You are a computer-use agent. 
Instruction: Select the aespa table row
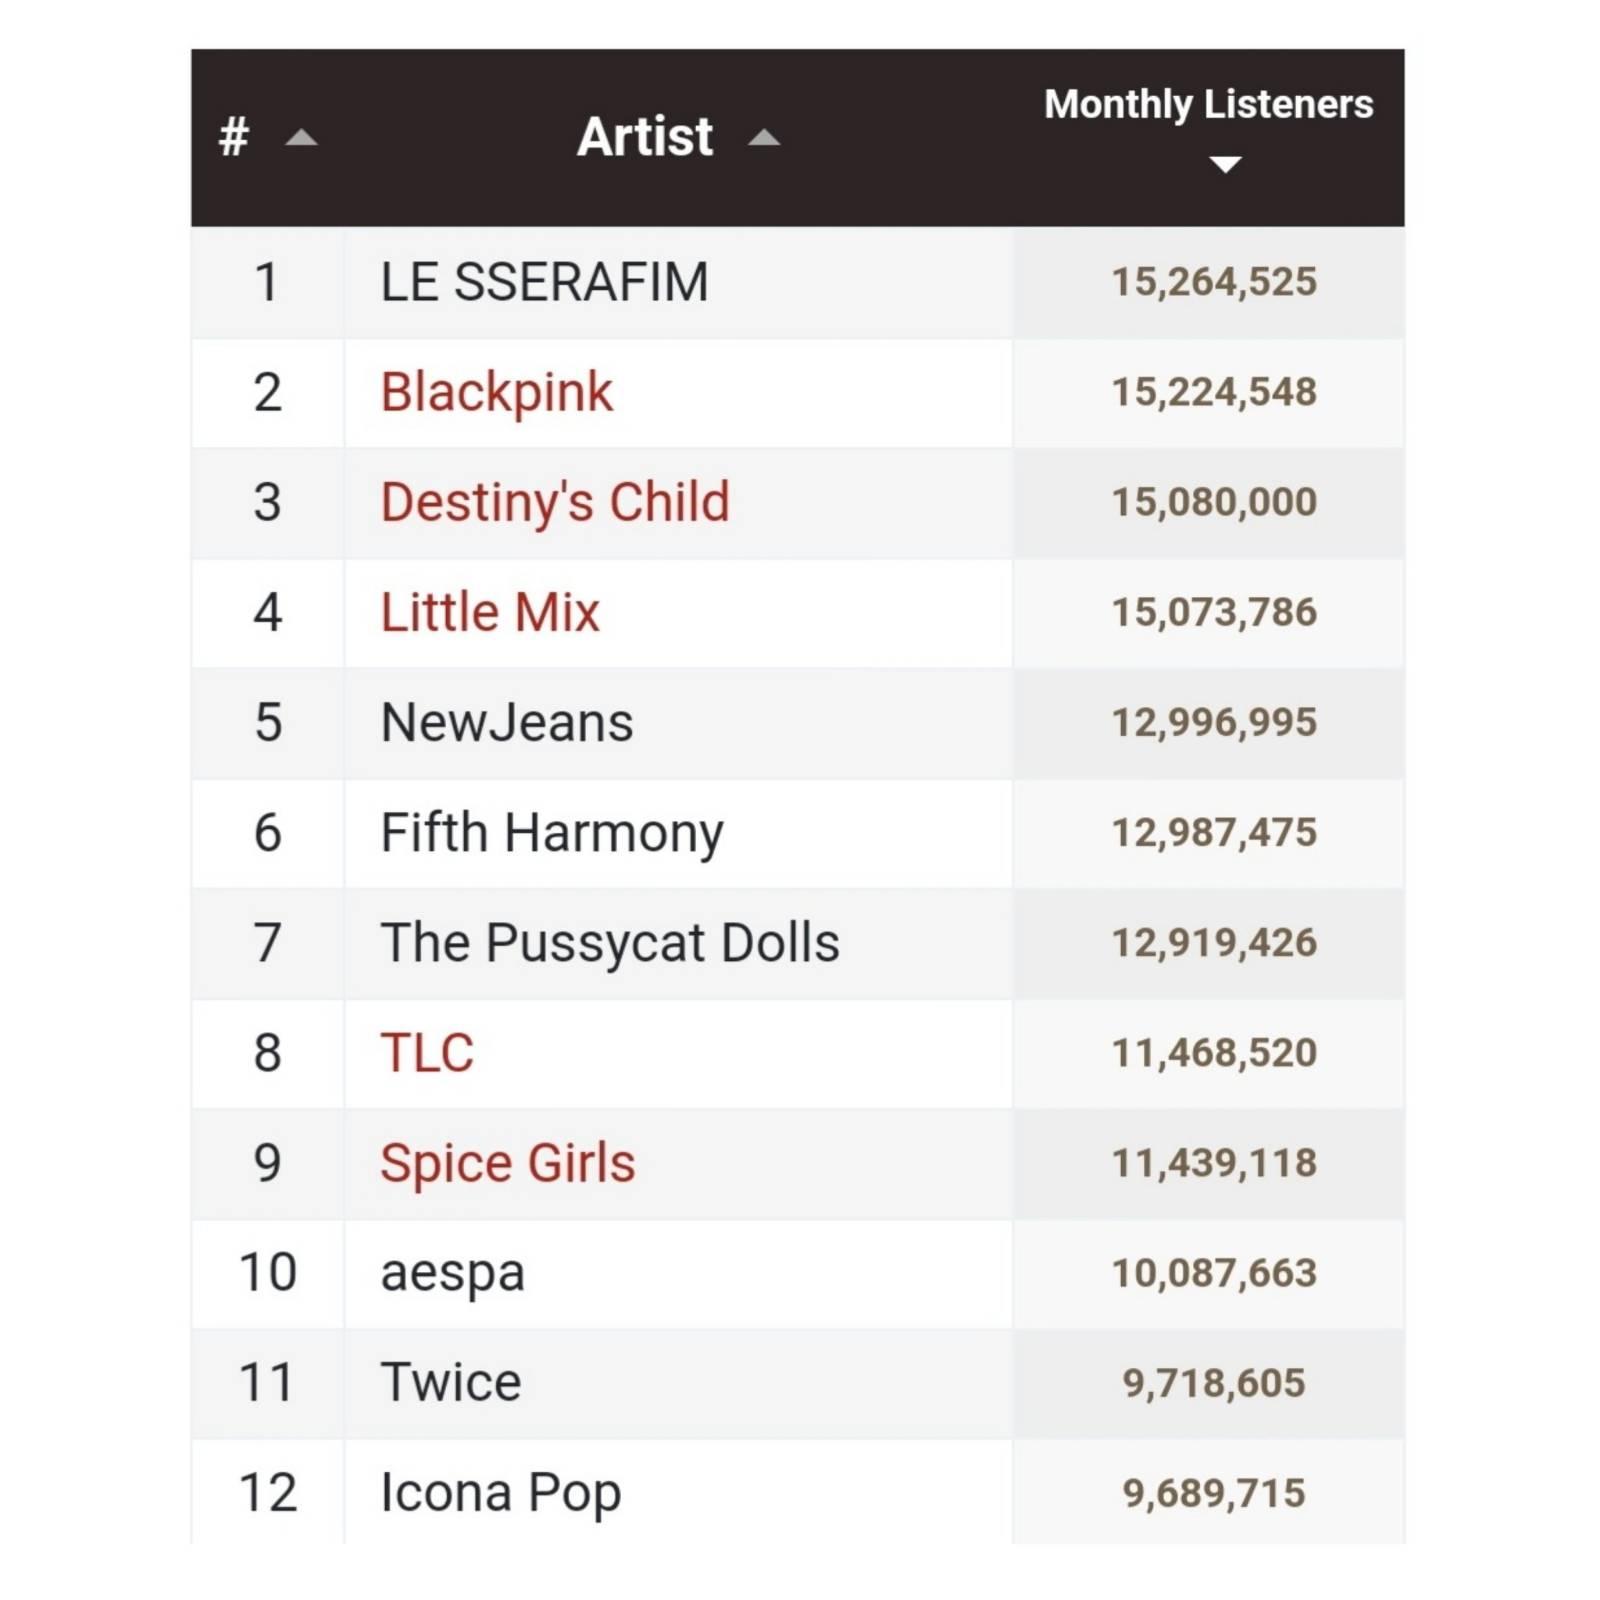(x=798, y=1273)
